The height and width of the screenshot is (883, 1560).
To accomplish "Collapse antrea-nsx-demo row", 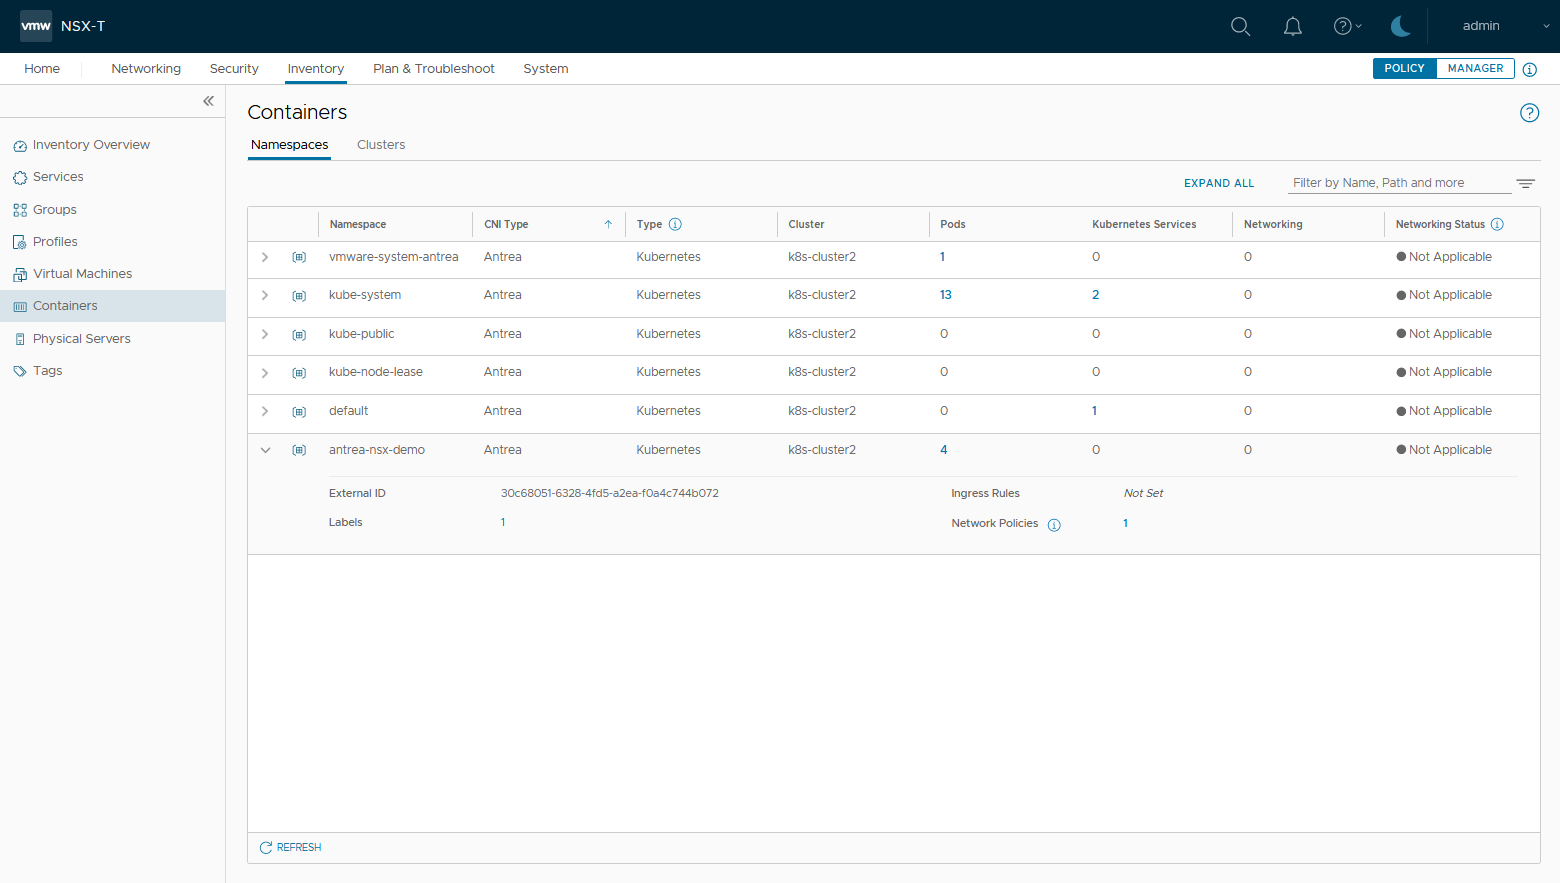I will 265,450.
